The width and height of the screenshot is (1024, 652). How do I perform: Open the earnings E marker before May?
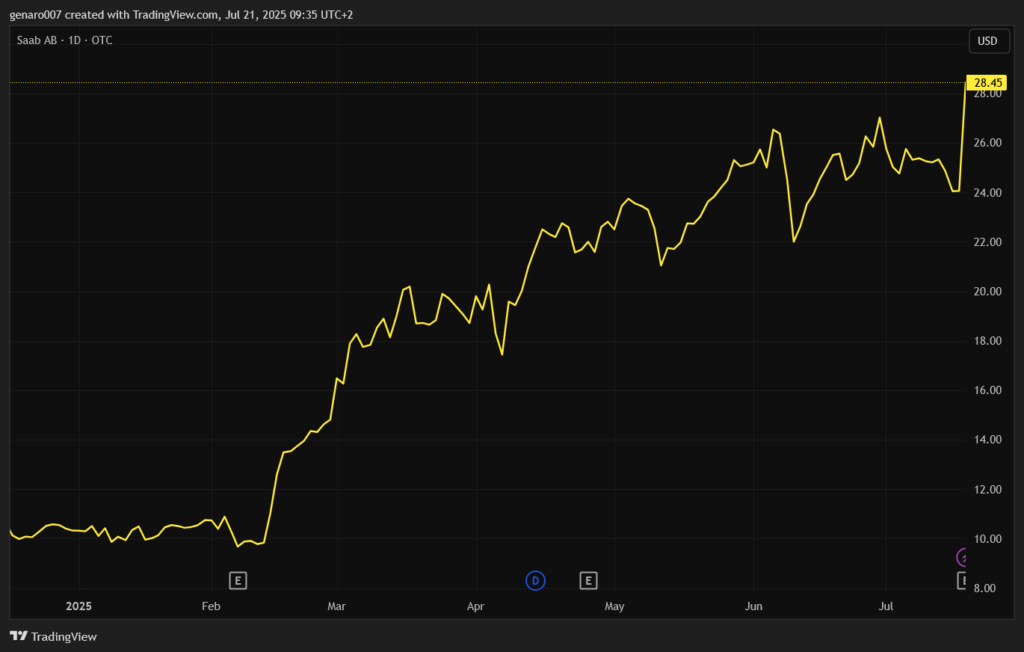click(588, 580)
